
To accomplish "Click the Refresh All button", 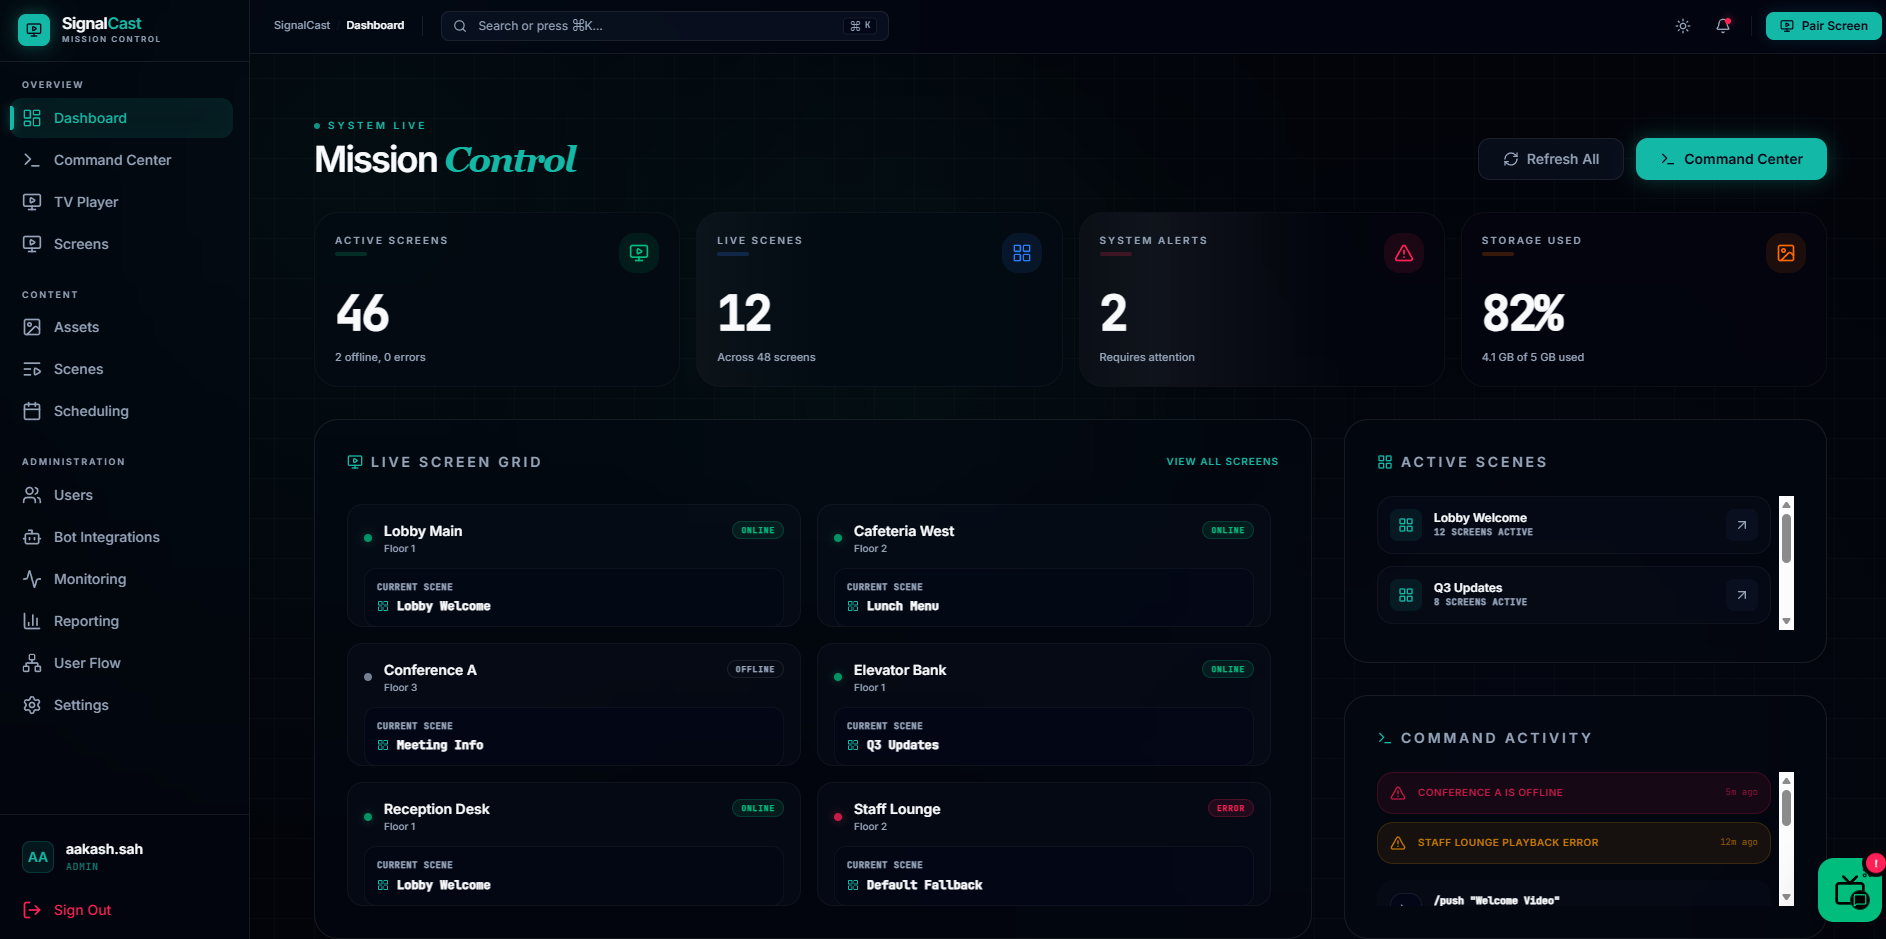I will pos(1550,159).
